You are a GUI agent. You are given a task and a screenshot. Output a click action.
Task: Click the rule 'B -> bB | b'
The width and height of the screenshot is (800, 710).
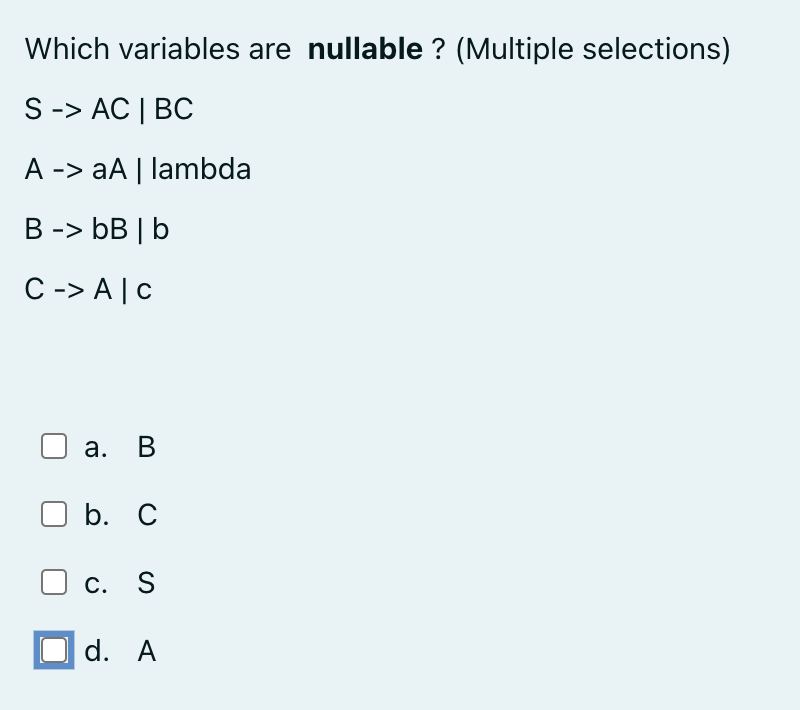97,229
